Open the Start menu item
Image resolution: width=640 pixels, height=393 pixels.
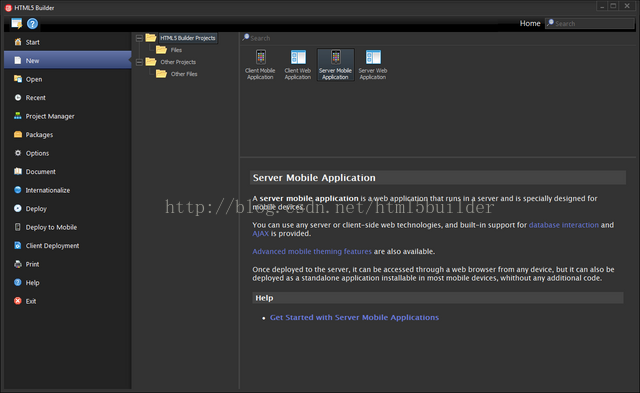(x=68, y=42)
